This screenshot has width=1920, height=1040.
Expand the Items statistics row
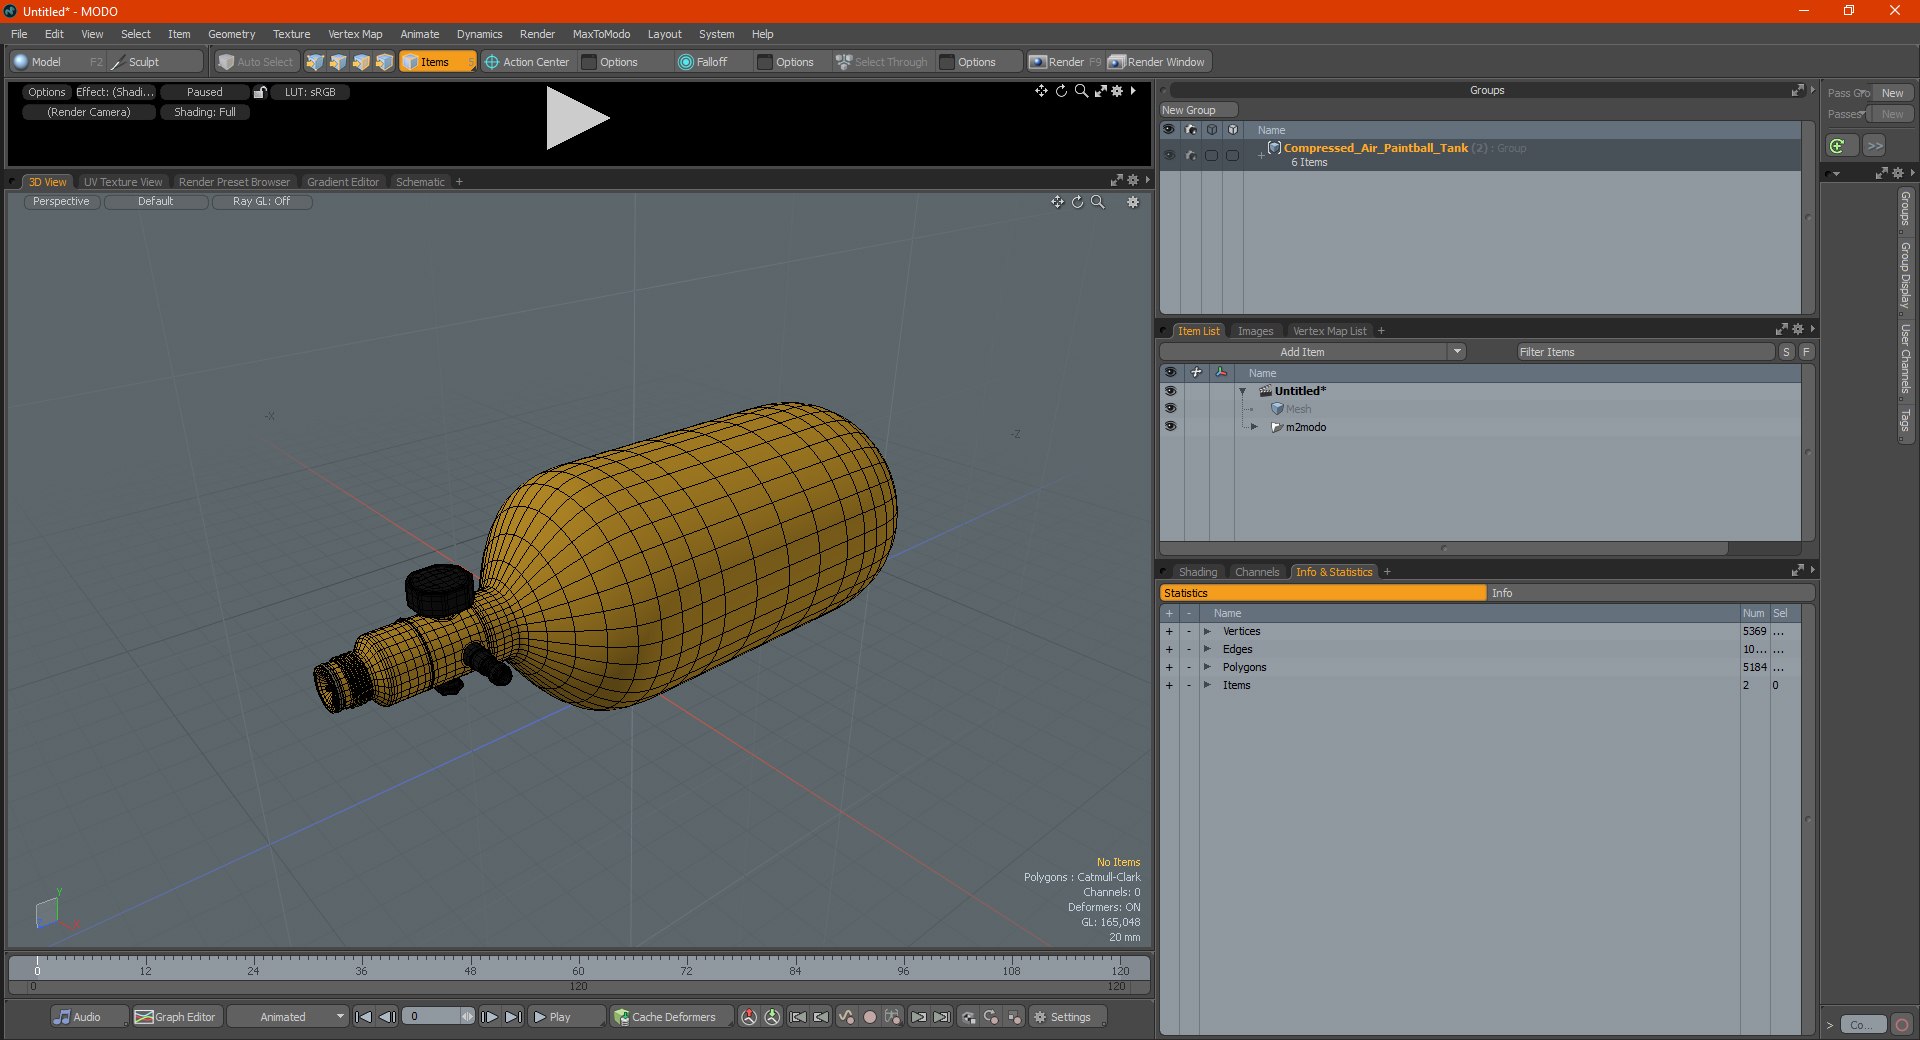[1207, 686]
